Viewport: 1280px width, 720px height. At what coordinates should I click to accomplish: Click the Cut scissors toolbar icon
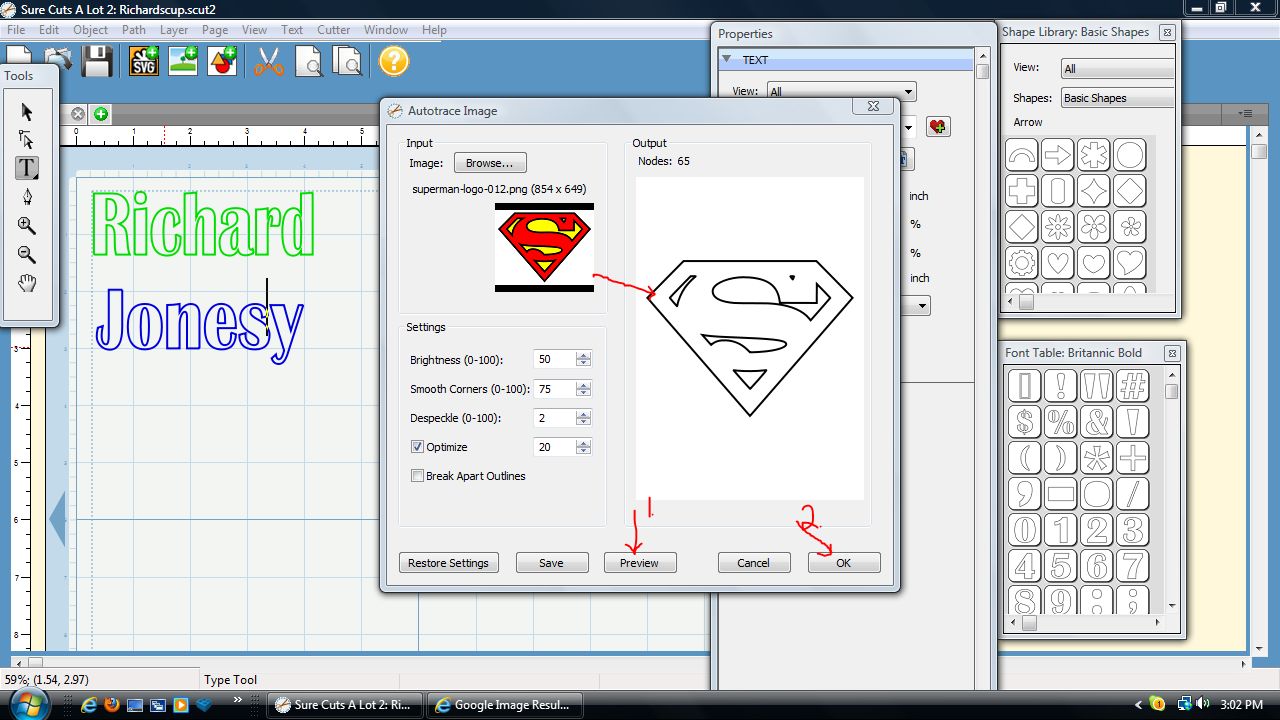268,61
